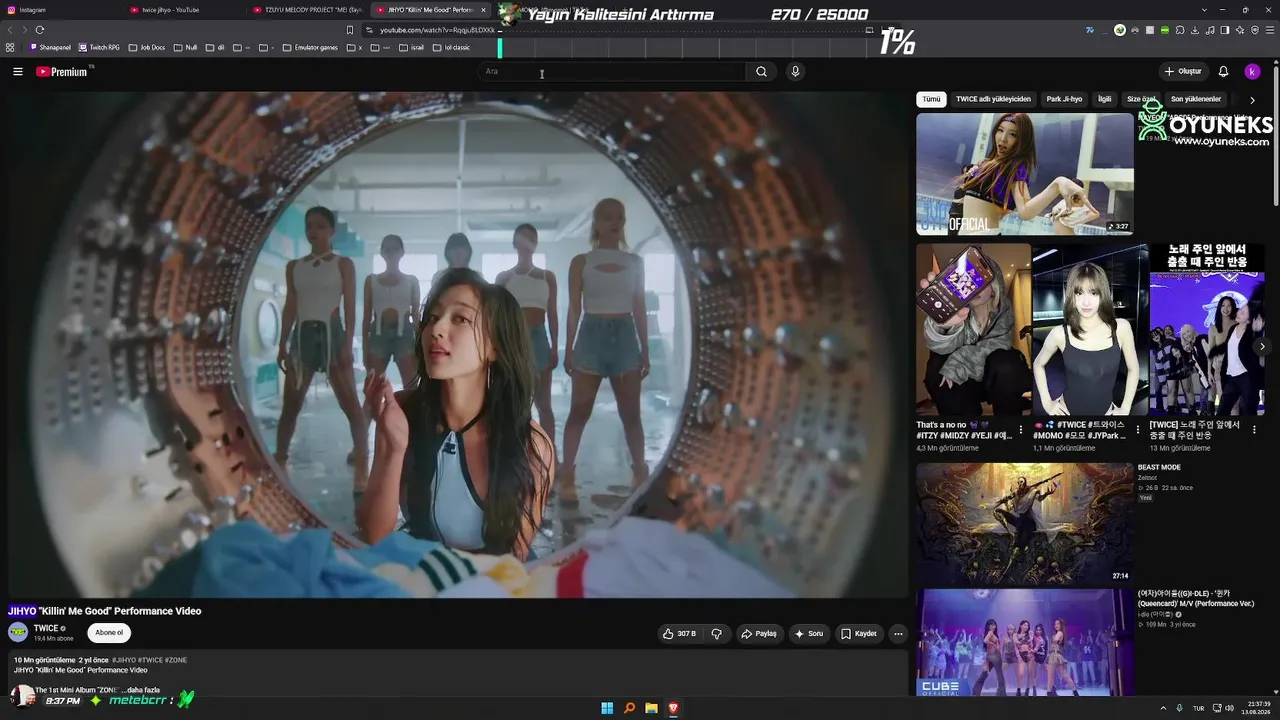Open the Windows Start menu
Screen dimensions: 1280x720
point(607,708)
